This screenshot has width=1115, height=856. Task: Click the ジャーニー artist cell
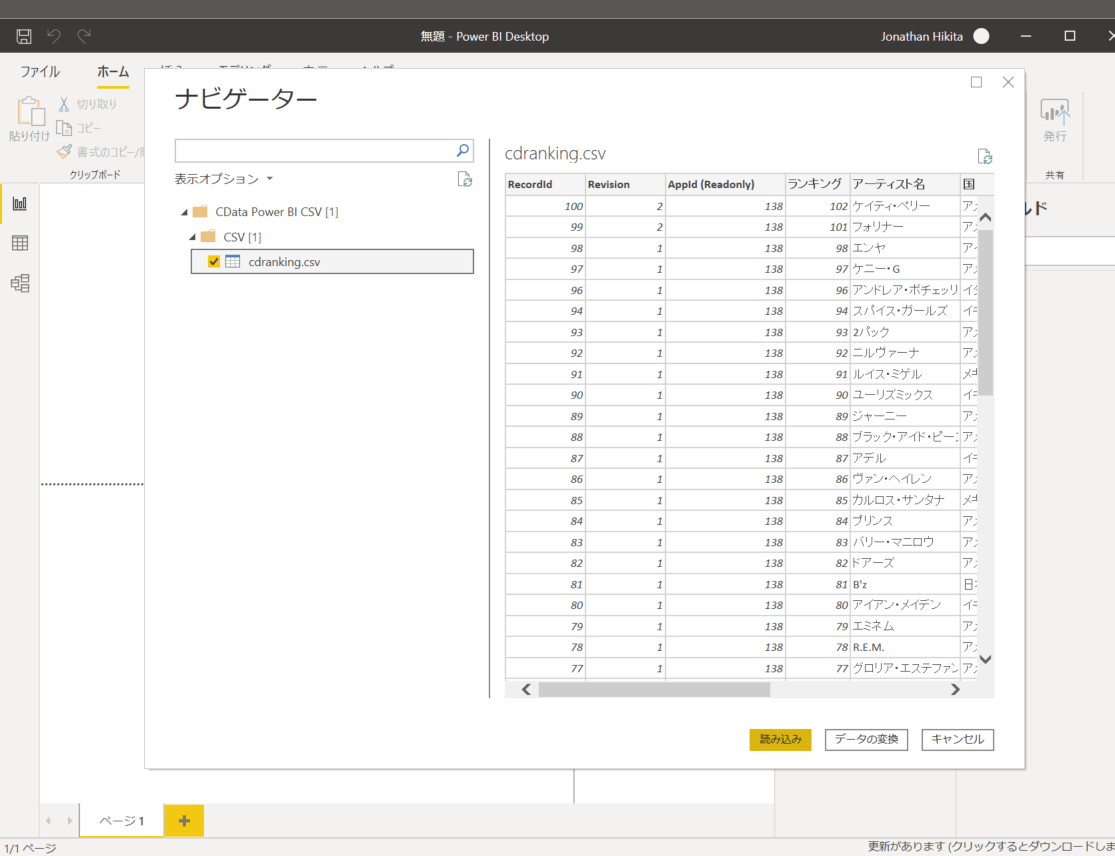(905, 417)
